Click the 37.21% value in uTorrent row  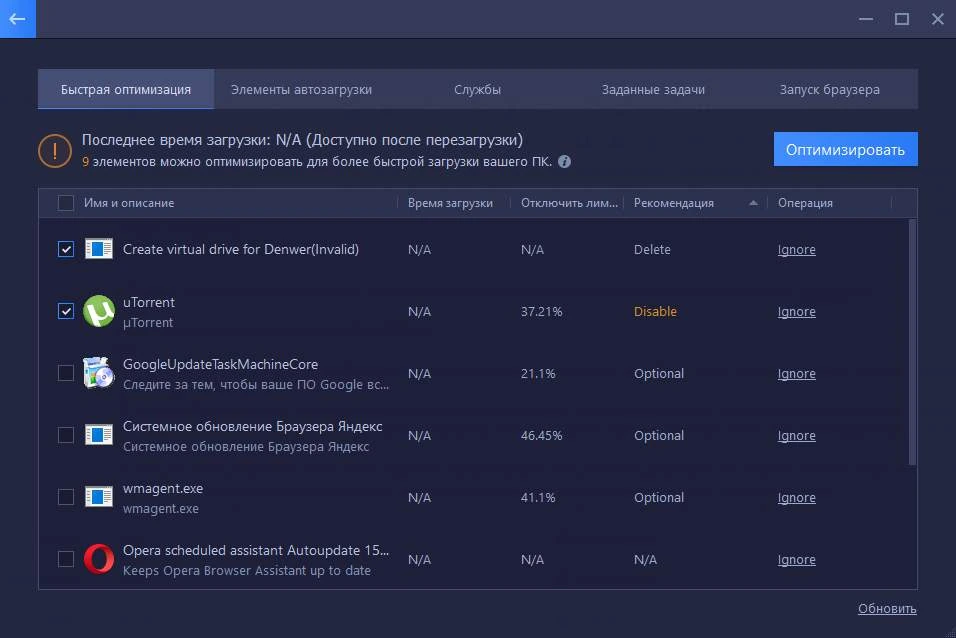(541, 312)
